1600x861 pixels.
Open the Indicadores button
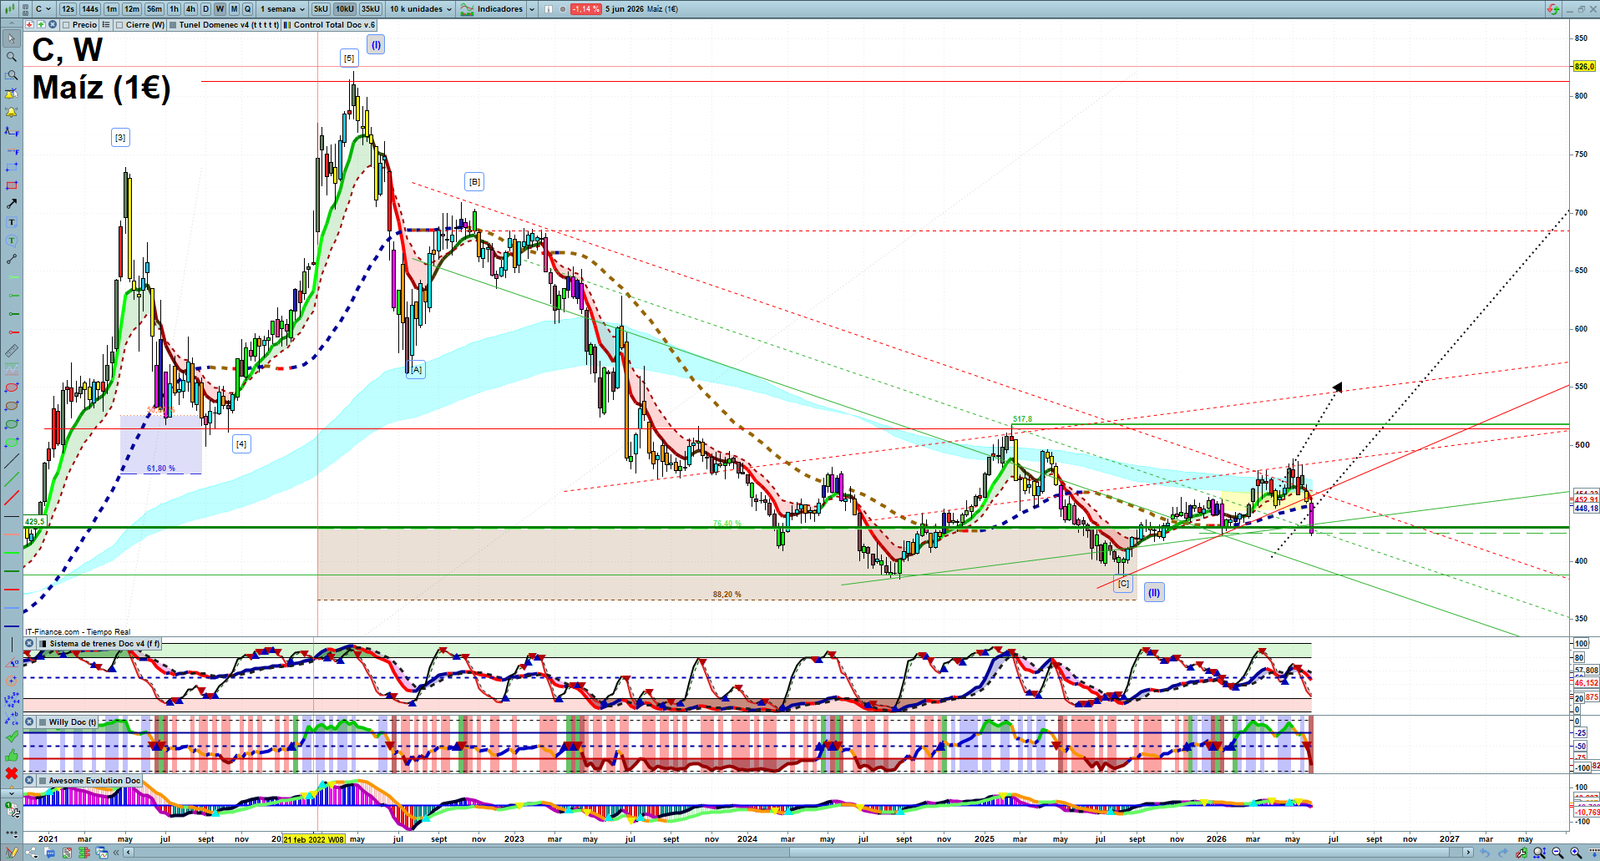point(492,9)
